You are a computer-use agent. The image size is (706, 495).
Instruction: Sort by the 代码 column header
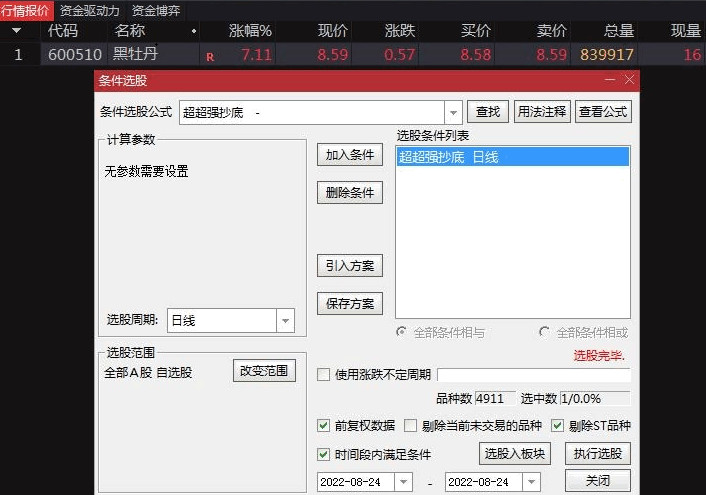point(63,31)
